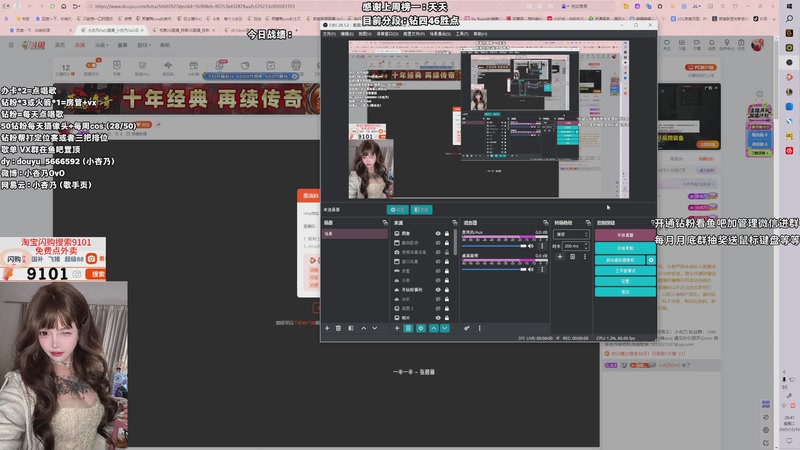Screen dimensions: 800x450
Task: Open the gift box icon in Douyu streamer toolbar
Action: point(193,67)
